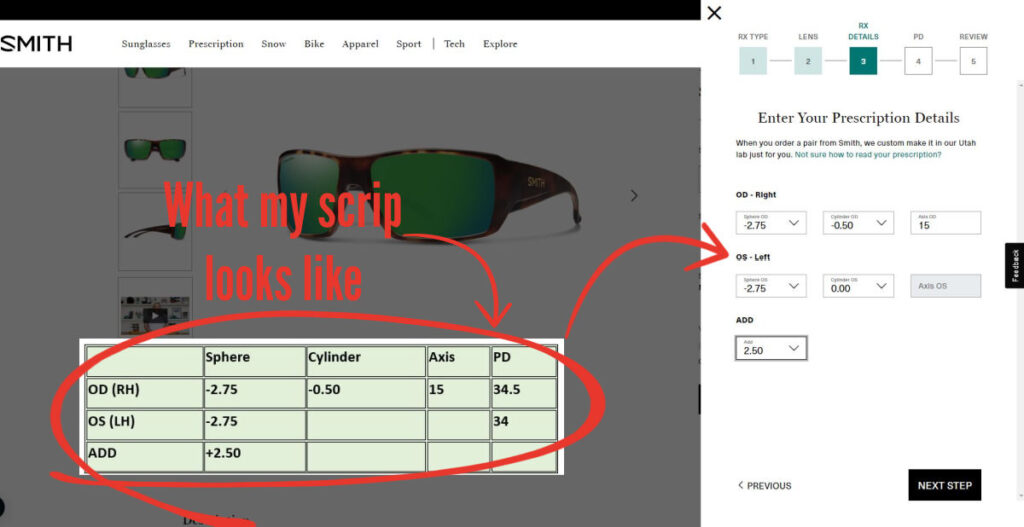This screenshot has width=1024, height=527.
Task: Select the partially visible top sunglasses thumbnail
Action: [x=155, y=87]
